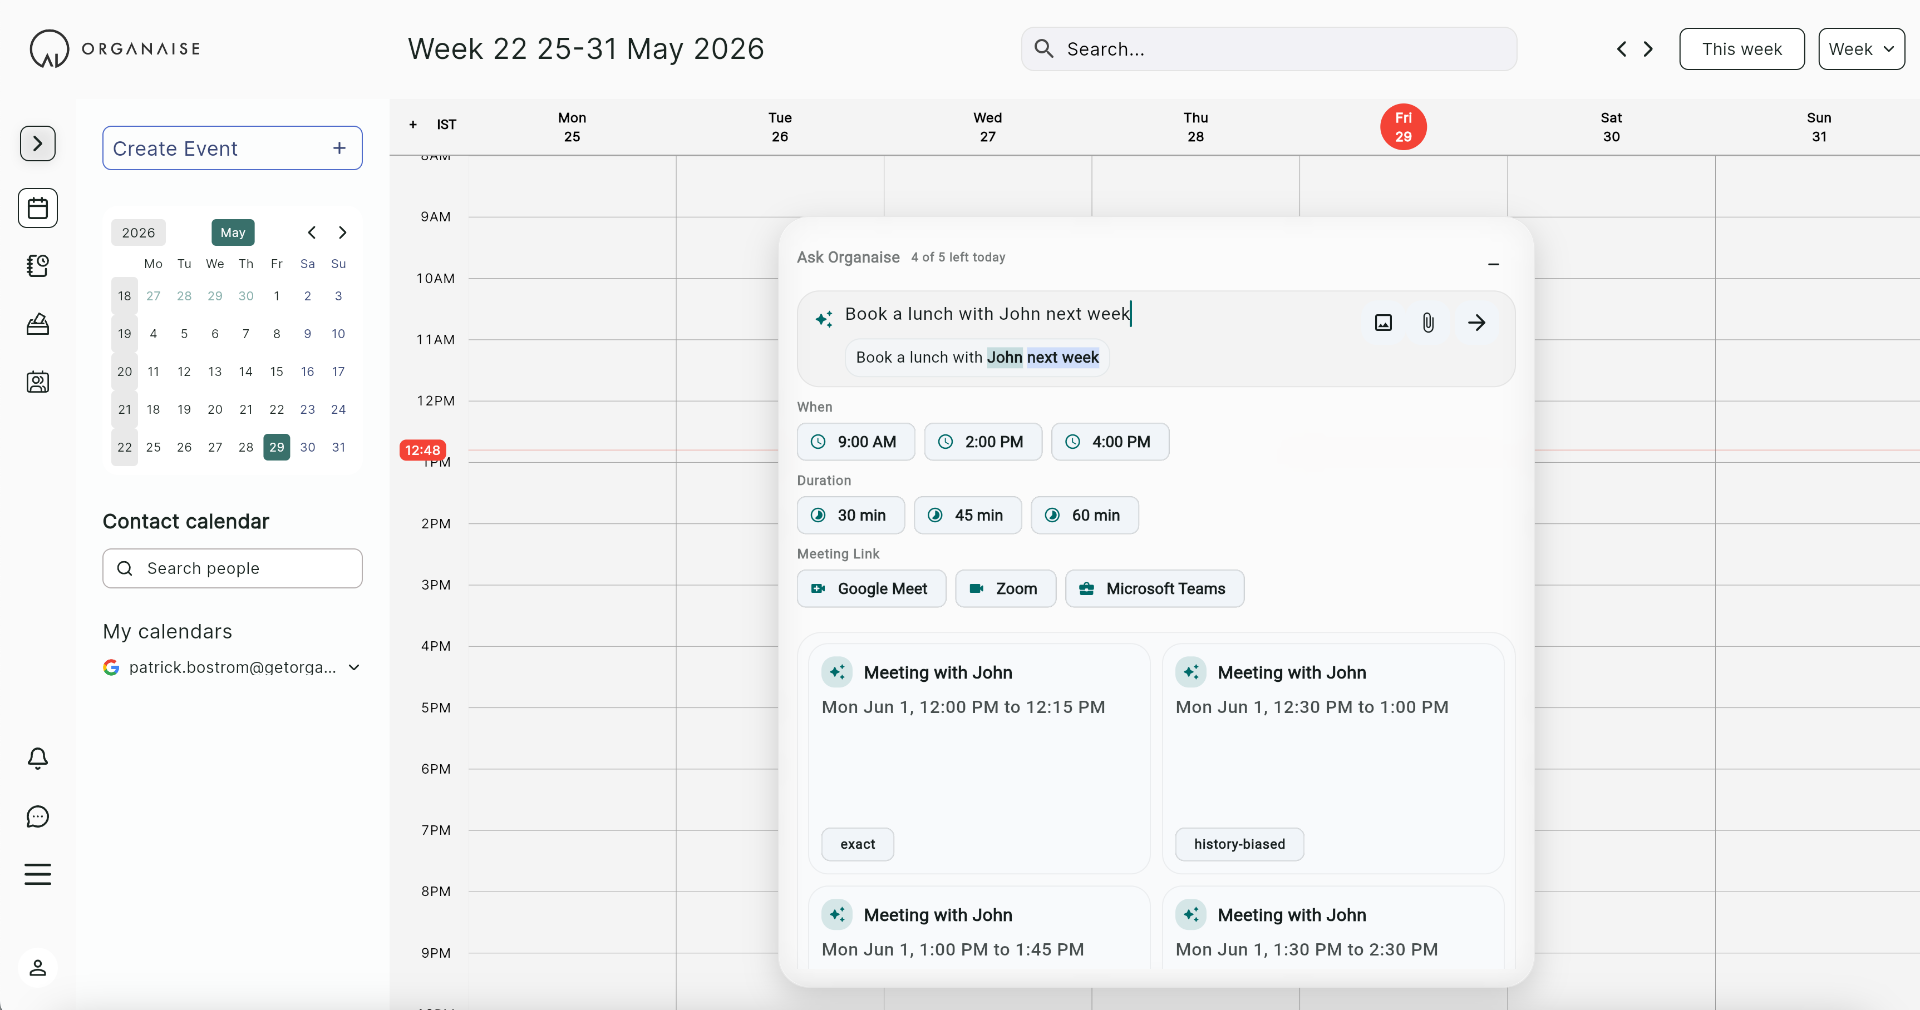
Task: Open the user profile icon
Action: [x=38, y=968]
